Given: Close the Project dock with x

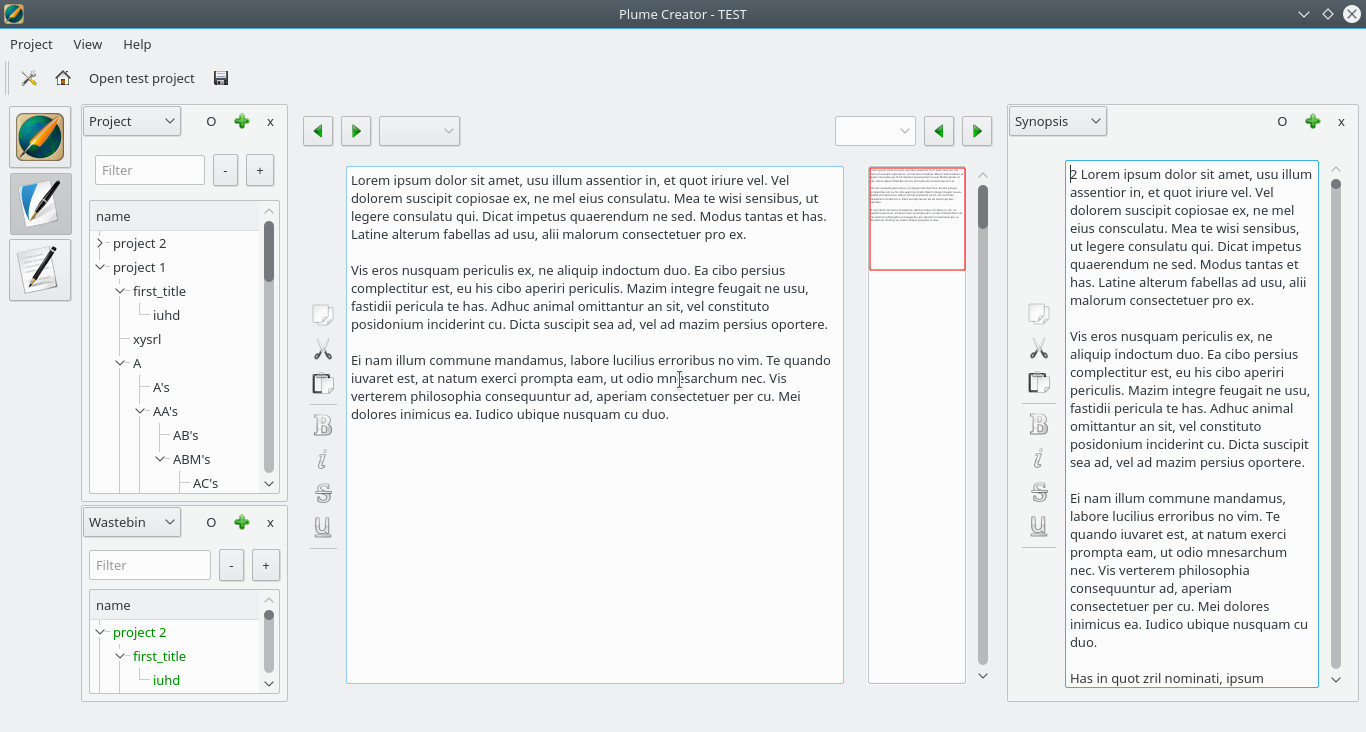Looking at the screenshot, I should (270, 121).
